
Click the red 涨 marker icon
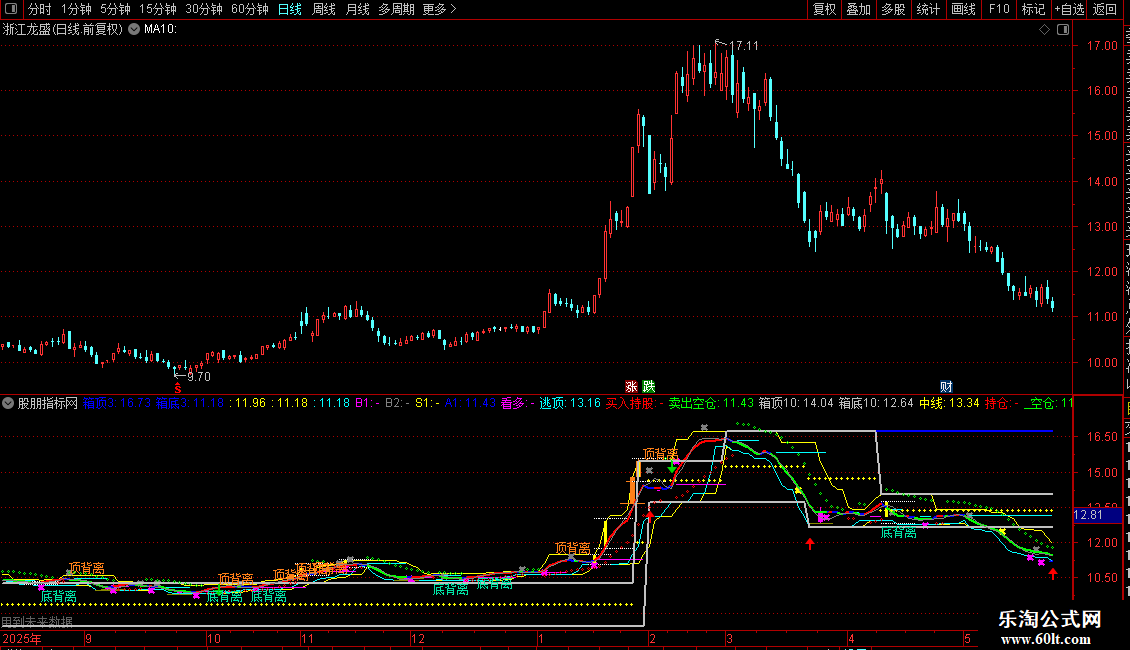(x=631, y=387)
